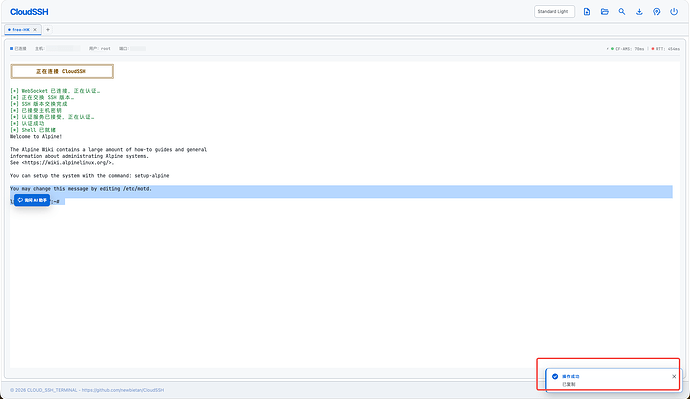Click the '[+] Shell' ready line
Screen dimensions: 690x399
(x=33, y=130)
